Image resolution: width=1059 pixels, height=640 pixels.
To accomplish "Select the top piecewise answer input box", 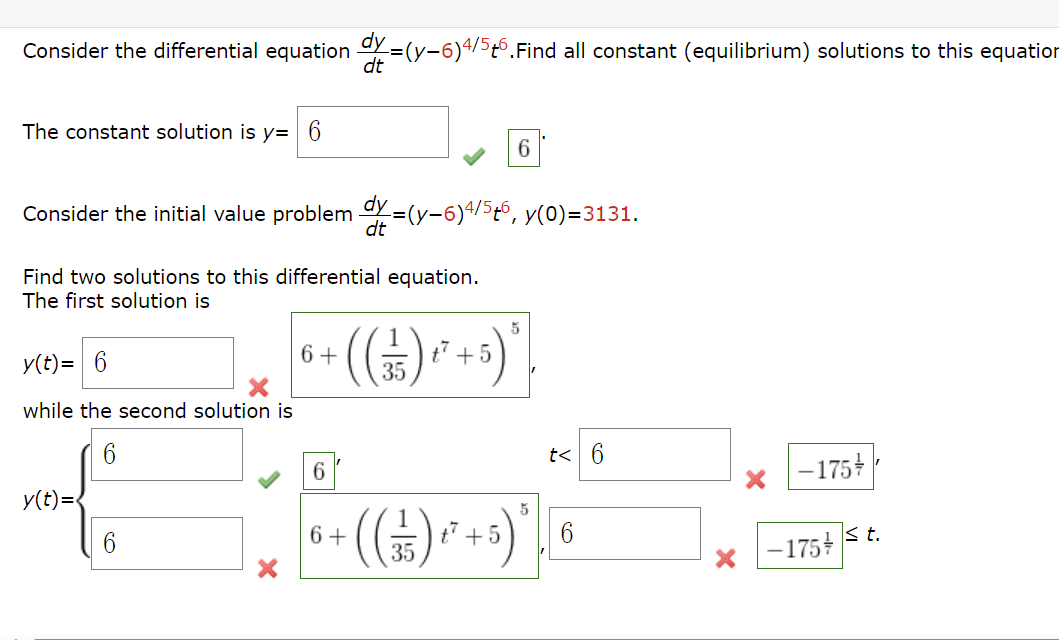I will [x=166, y=454].
